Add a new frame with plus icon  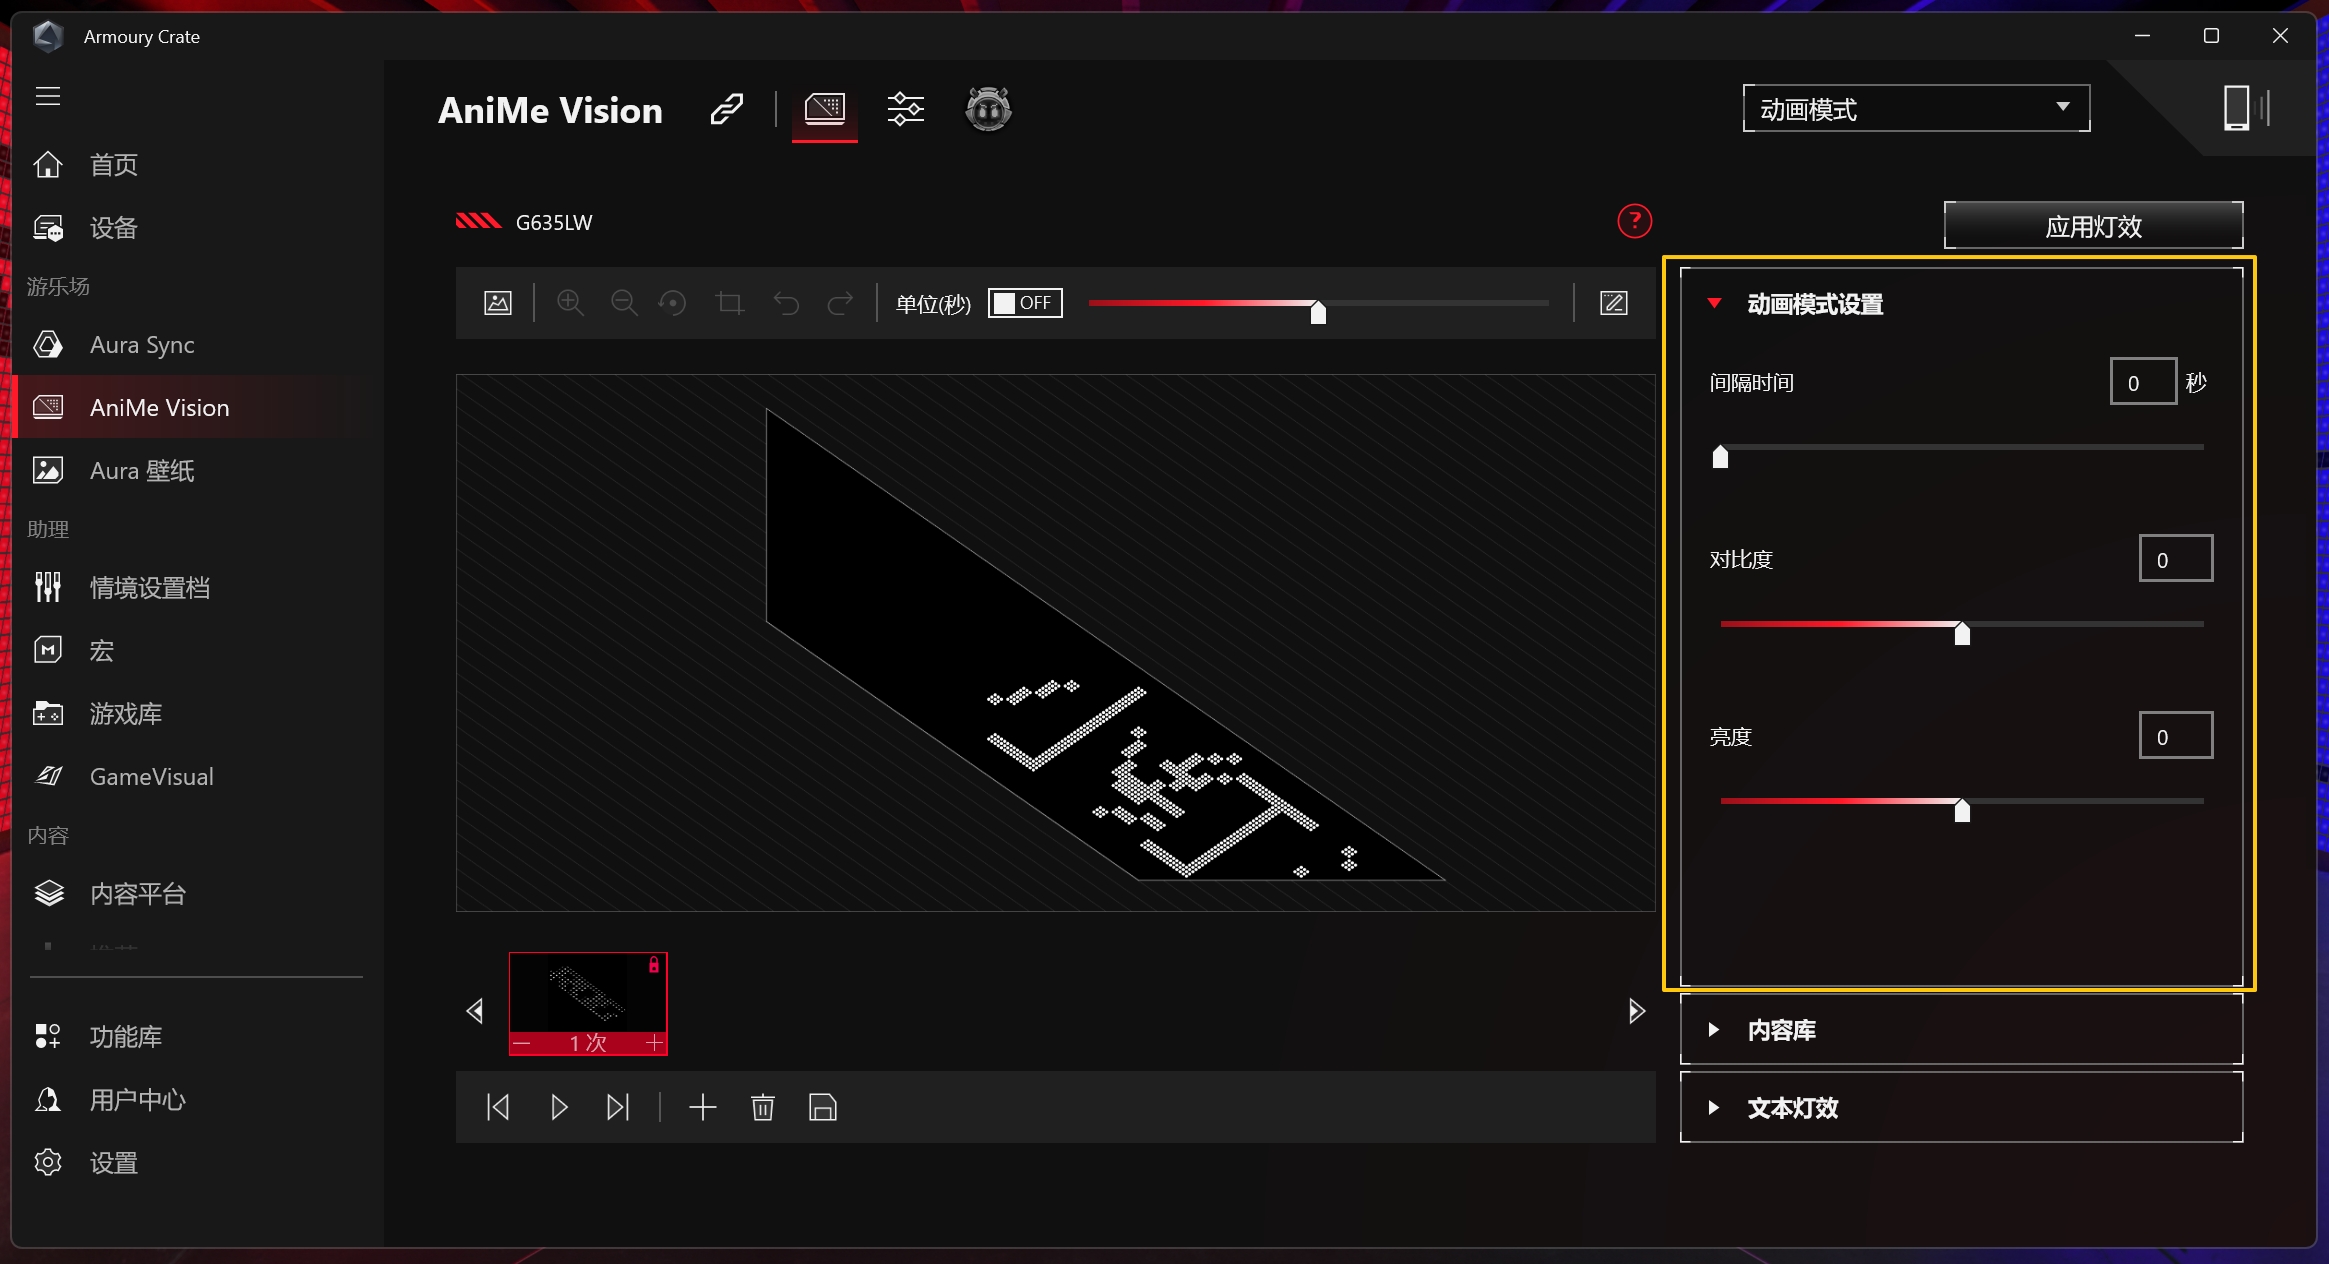pyautogui.click(x=703, y=1107)
